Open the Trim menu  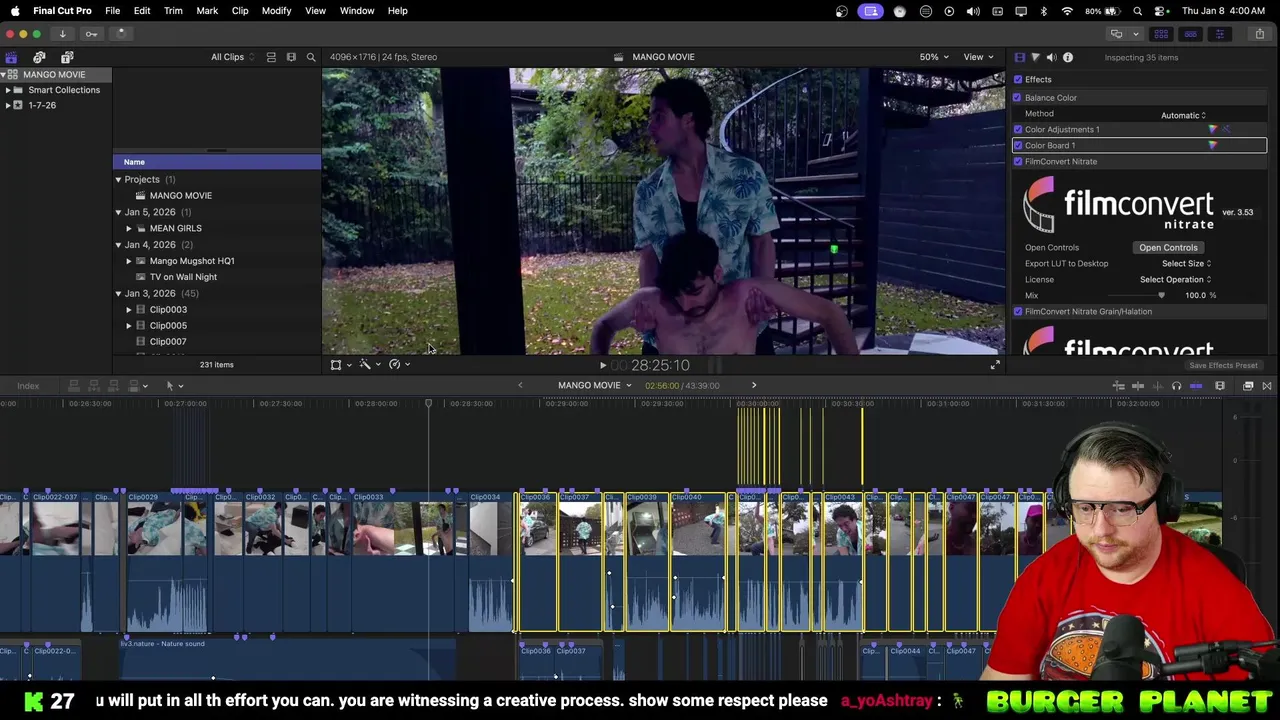click(173, 10)
